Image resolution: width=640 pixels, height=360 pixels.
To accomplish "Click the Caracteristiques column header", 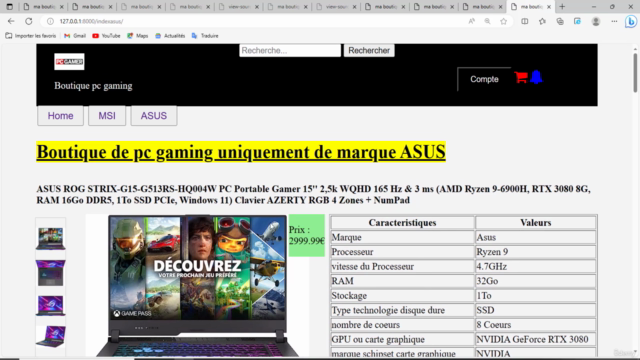I will [x=402, y=223].
